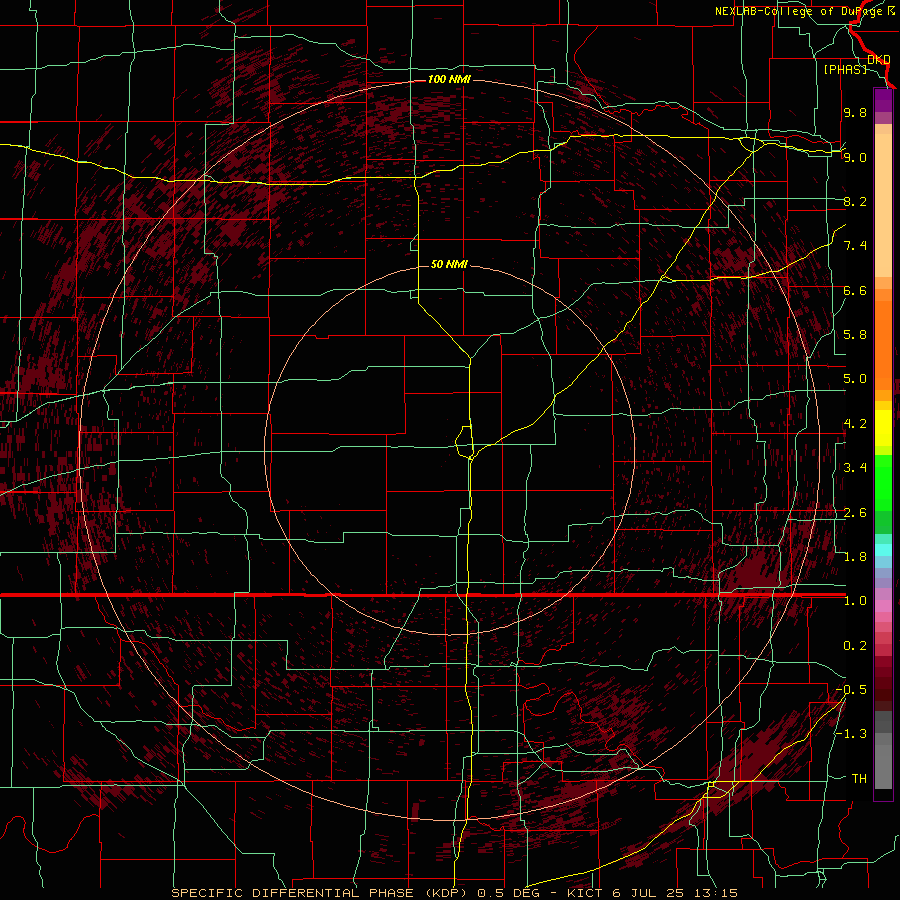The image size is (900, 900).
Task: Click the 4.2 value on the scale
Action: (855, 424)
